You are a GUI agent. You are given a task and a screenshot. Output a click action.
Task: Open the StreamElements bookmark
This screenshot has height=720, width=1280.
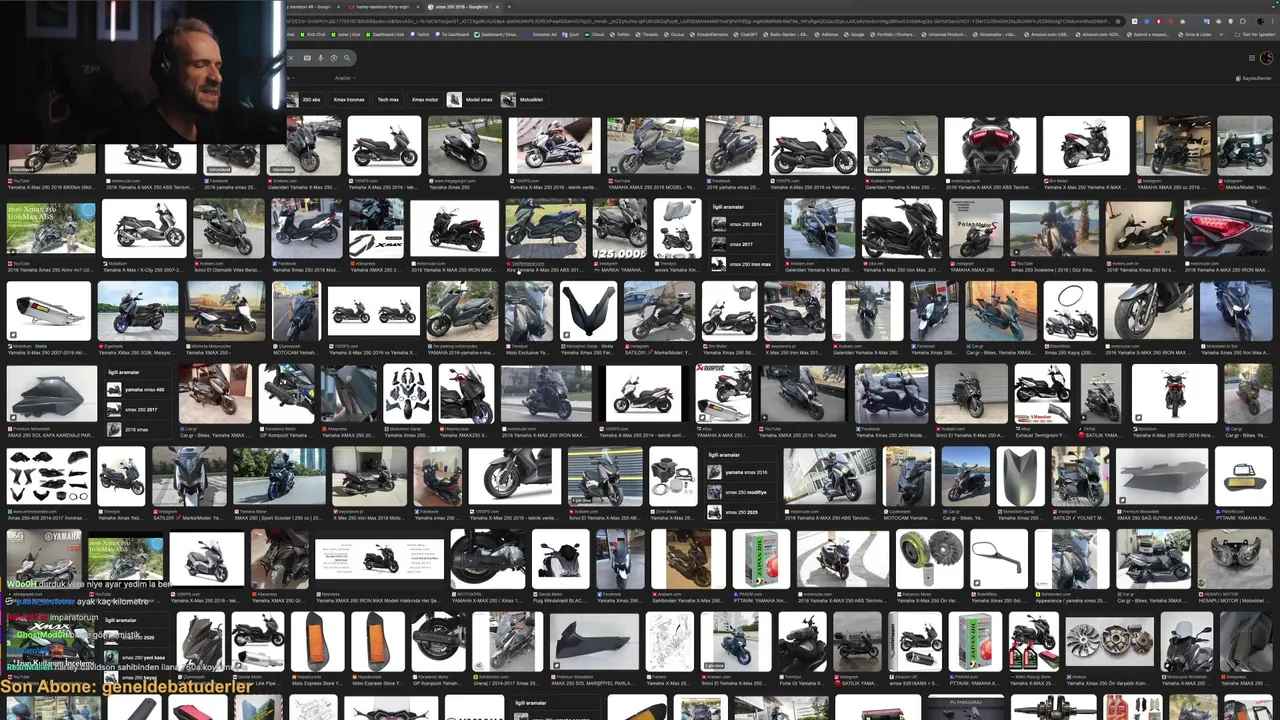(x=709, y=34)
